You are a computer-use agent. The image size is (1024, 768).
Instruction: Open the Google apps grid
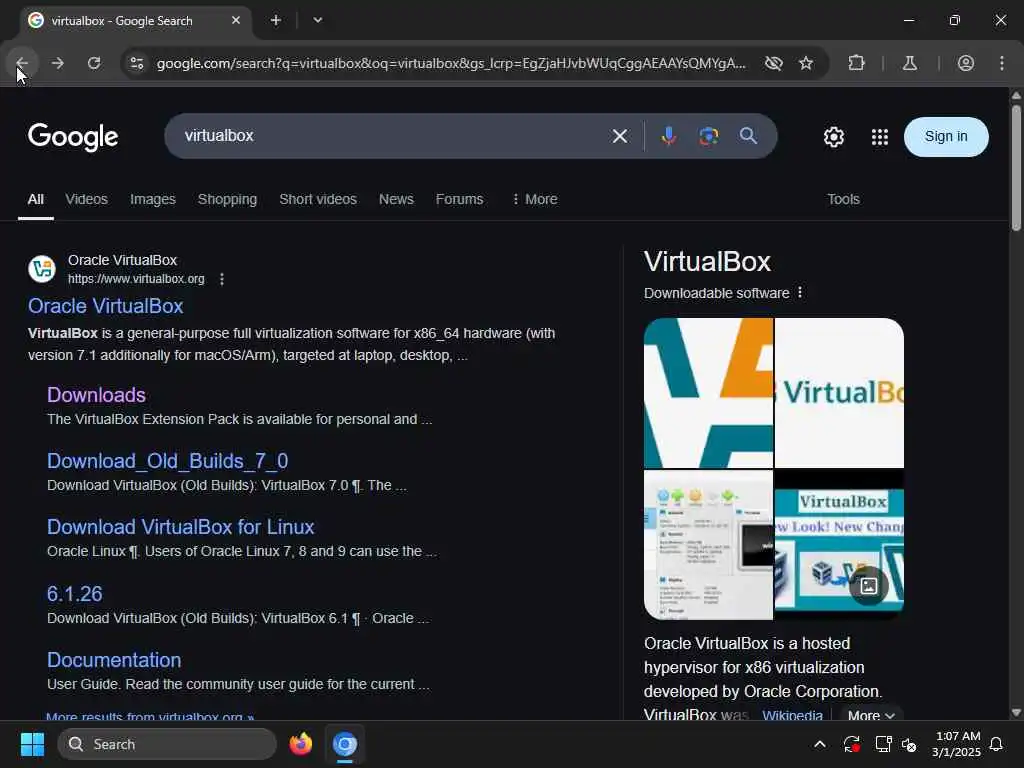[x=880, y=136]
